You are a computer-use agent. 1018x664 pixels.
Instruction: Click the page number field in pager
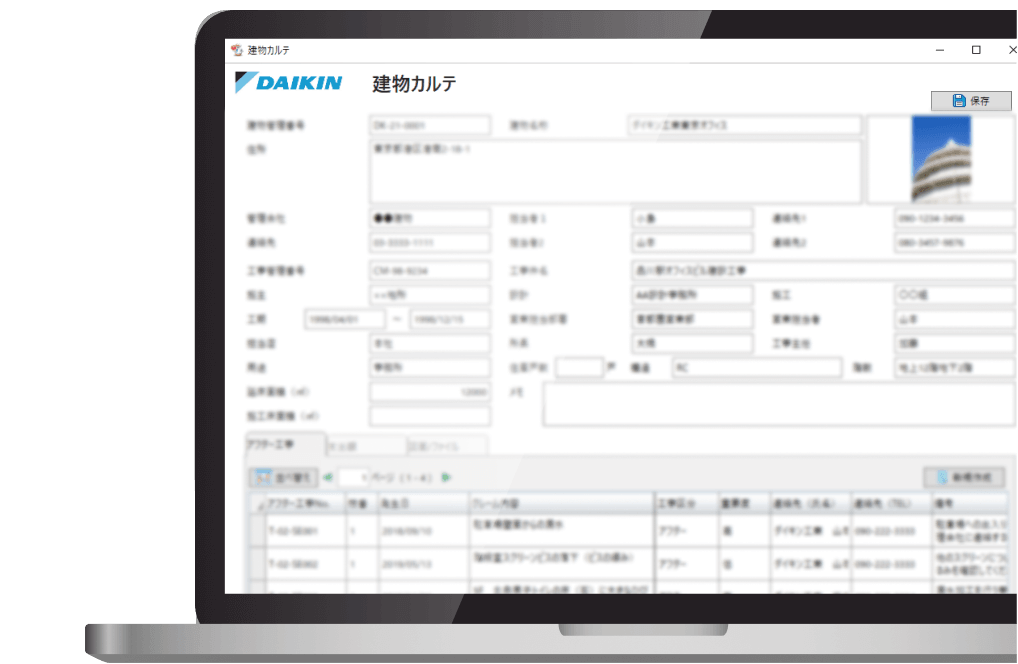(x=353, y=478)
